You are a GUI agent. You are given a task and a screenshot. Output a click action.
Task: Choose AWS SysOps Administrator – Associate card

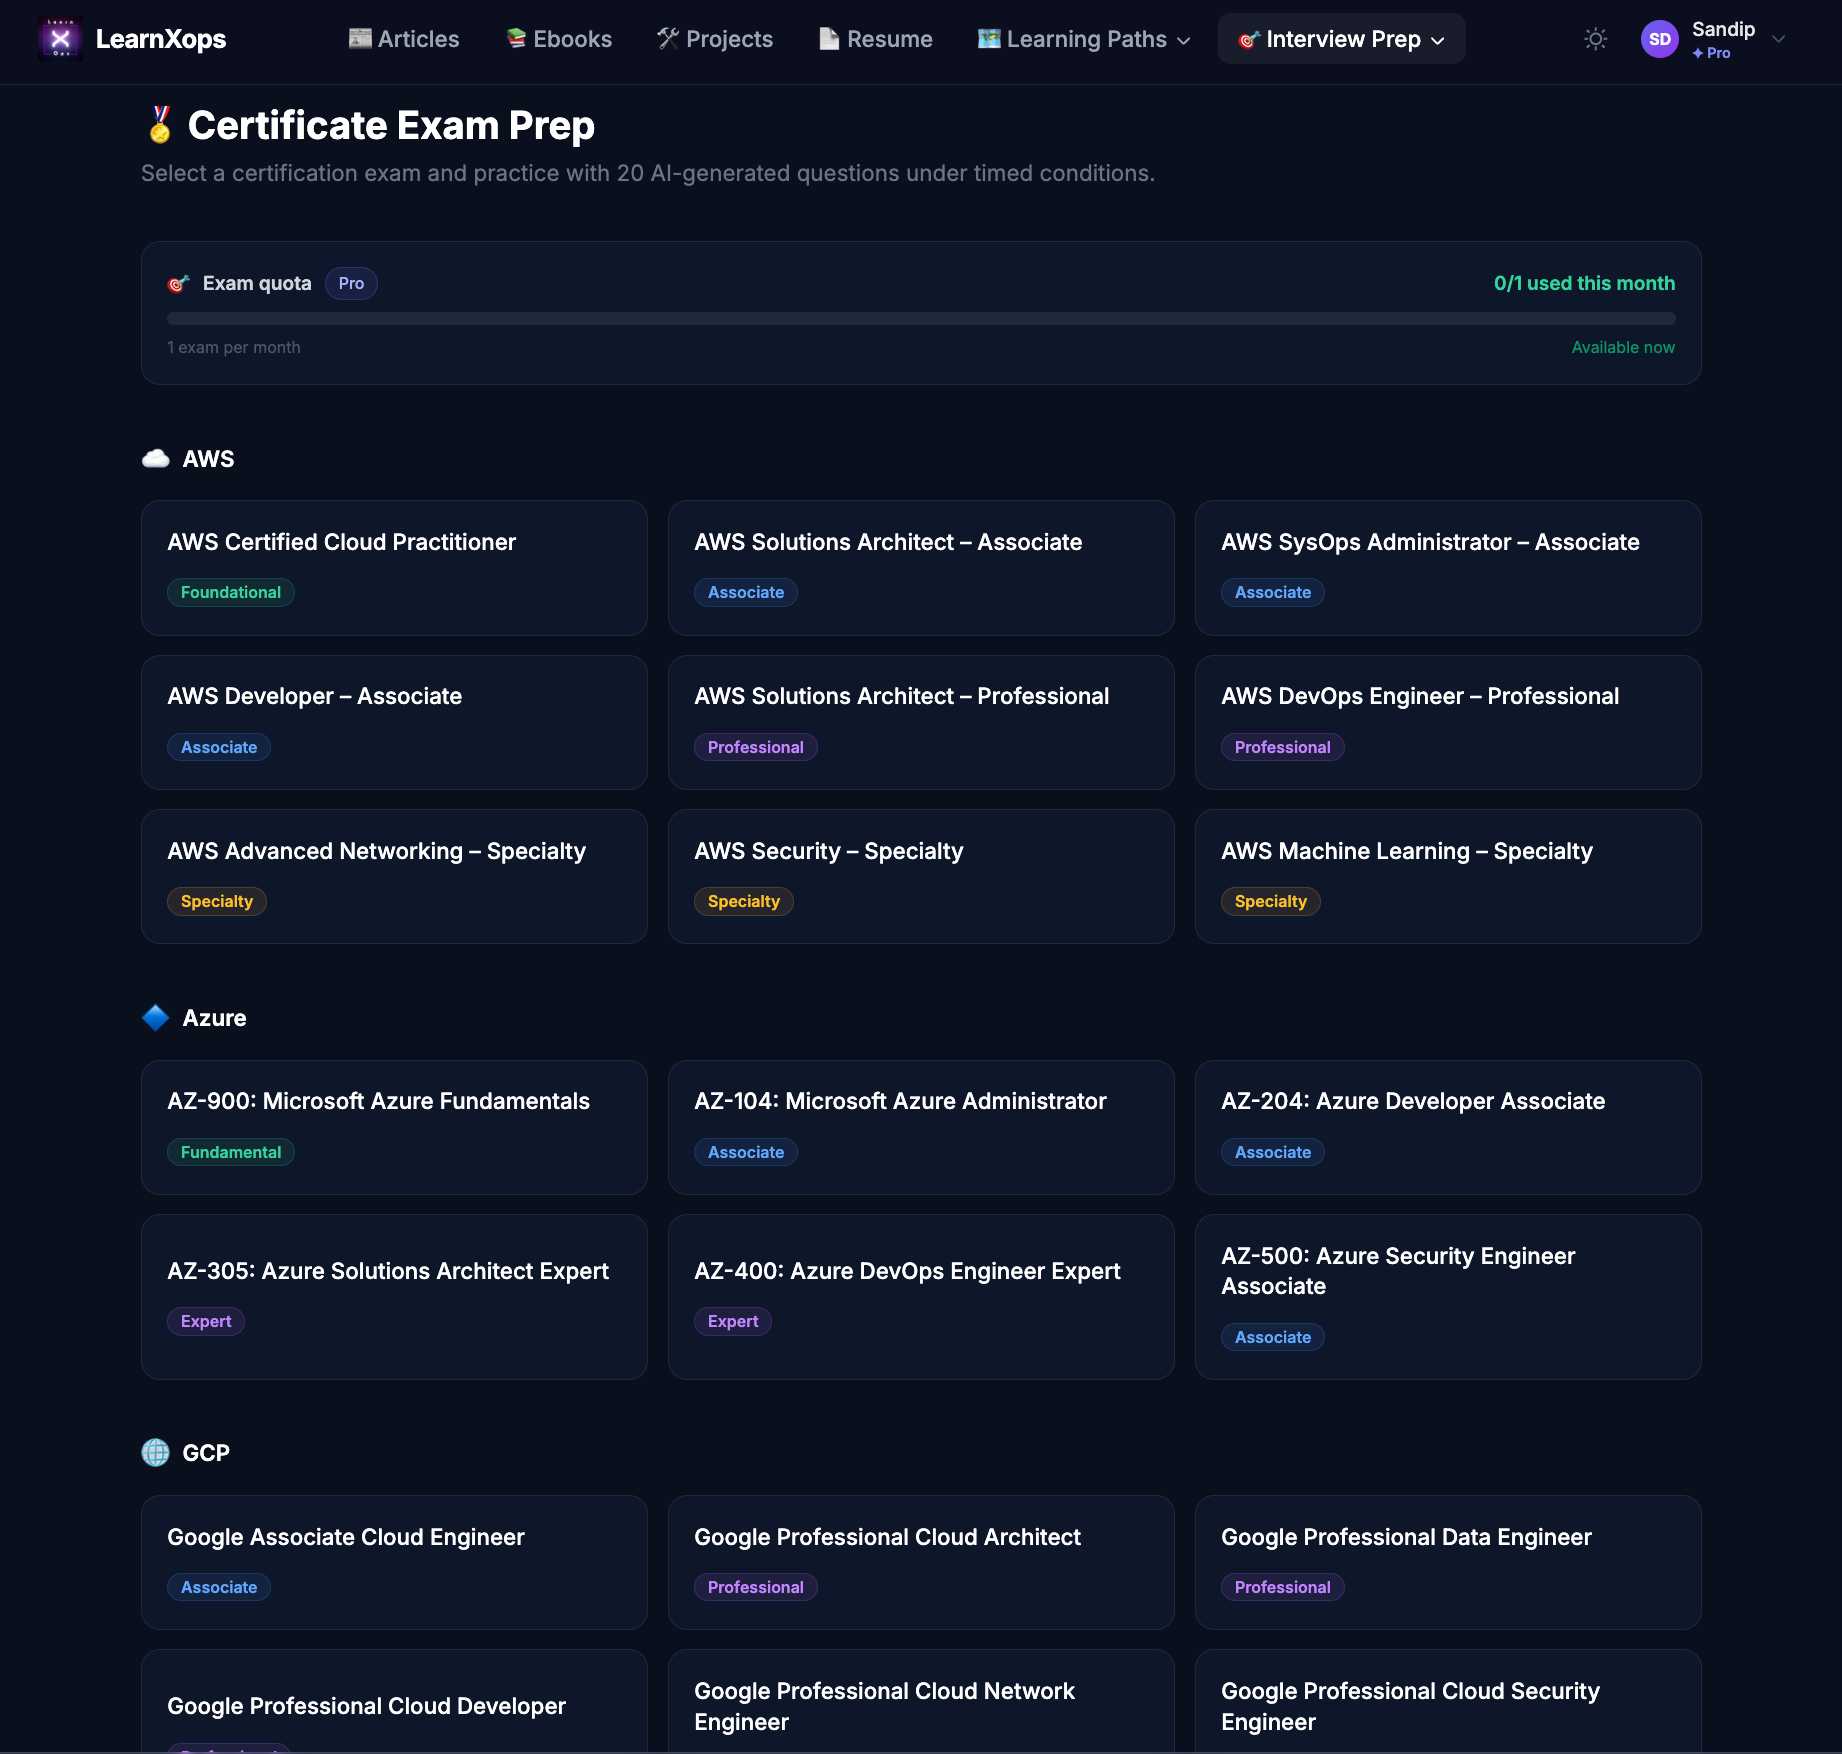tap(1448, 568)
